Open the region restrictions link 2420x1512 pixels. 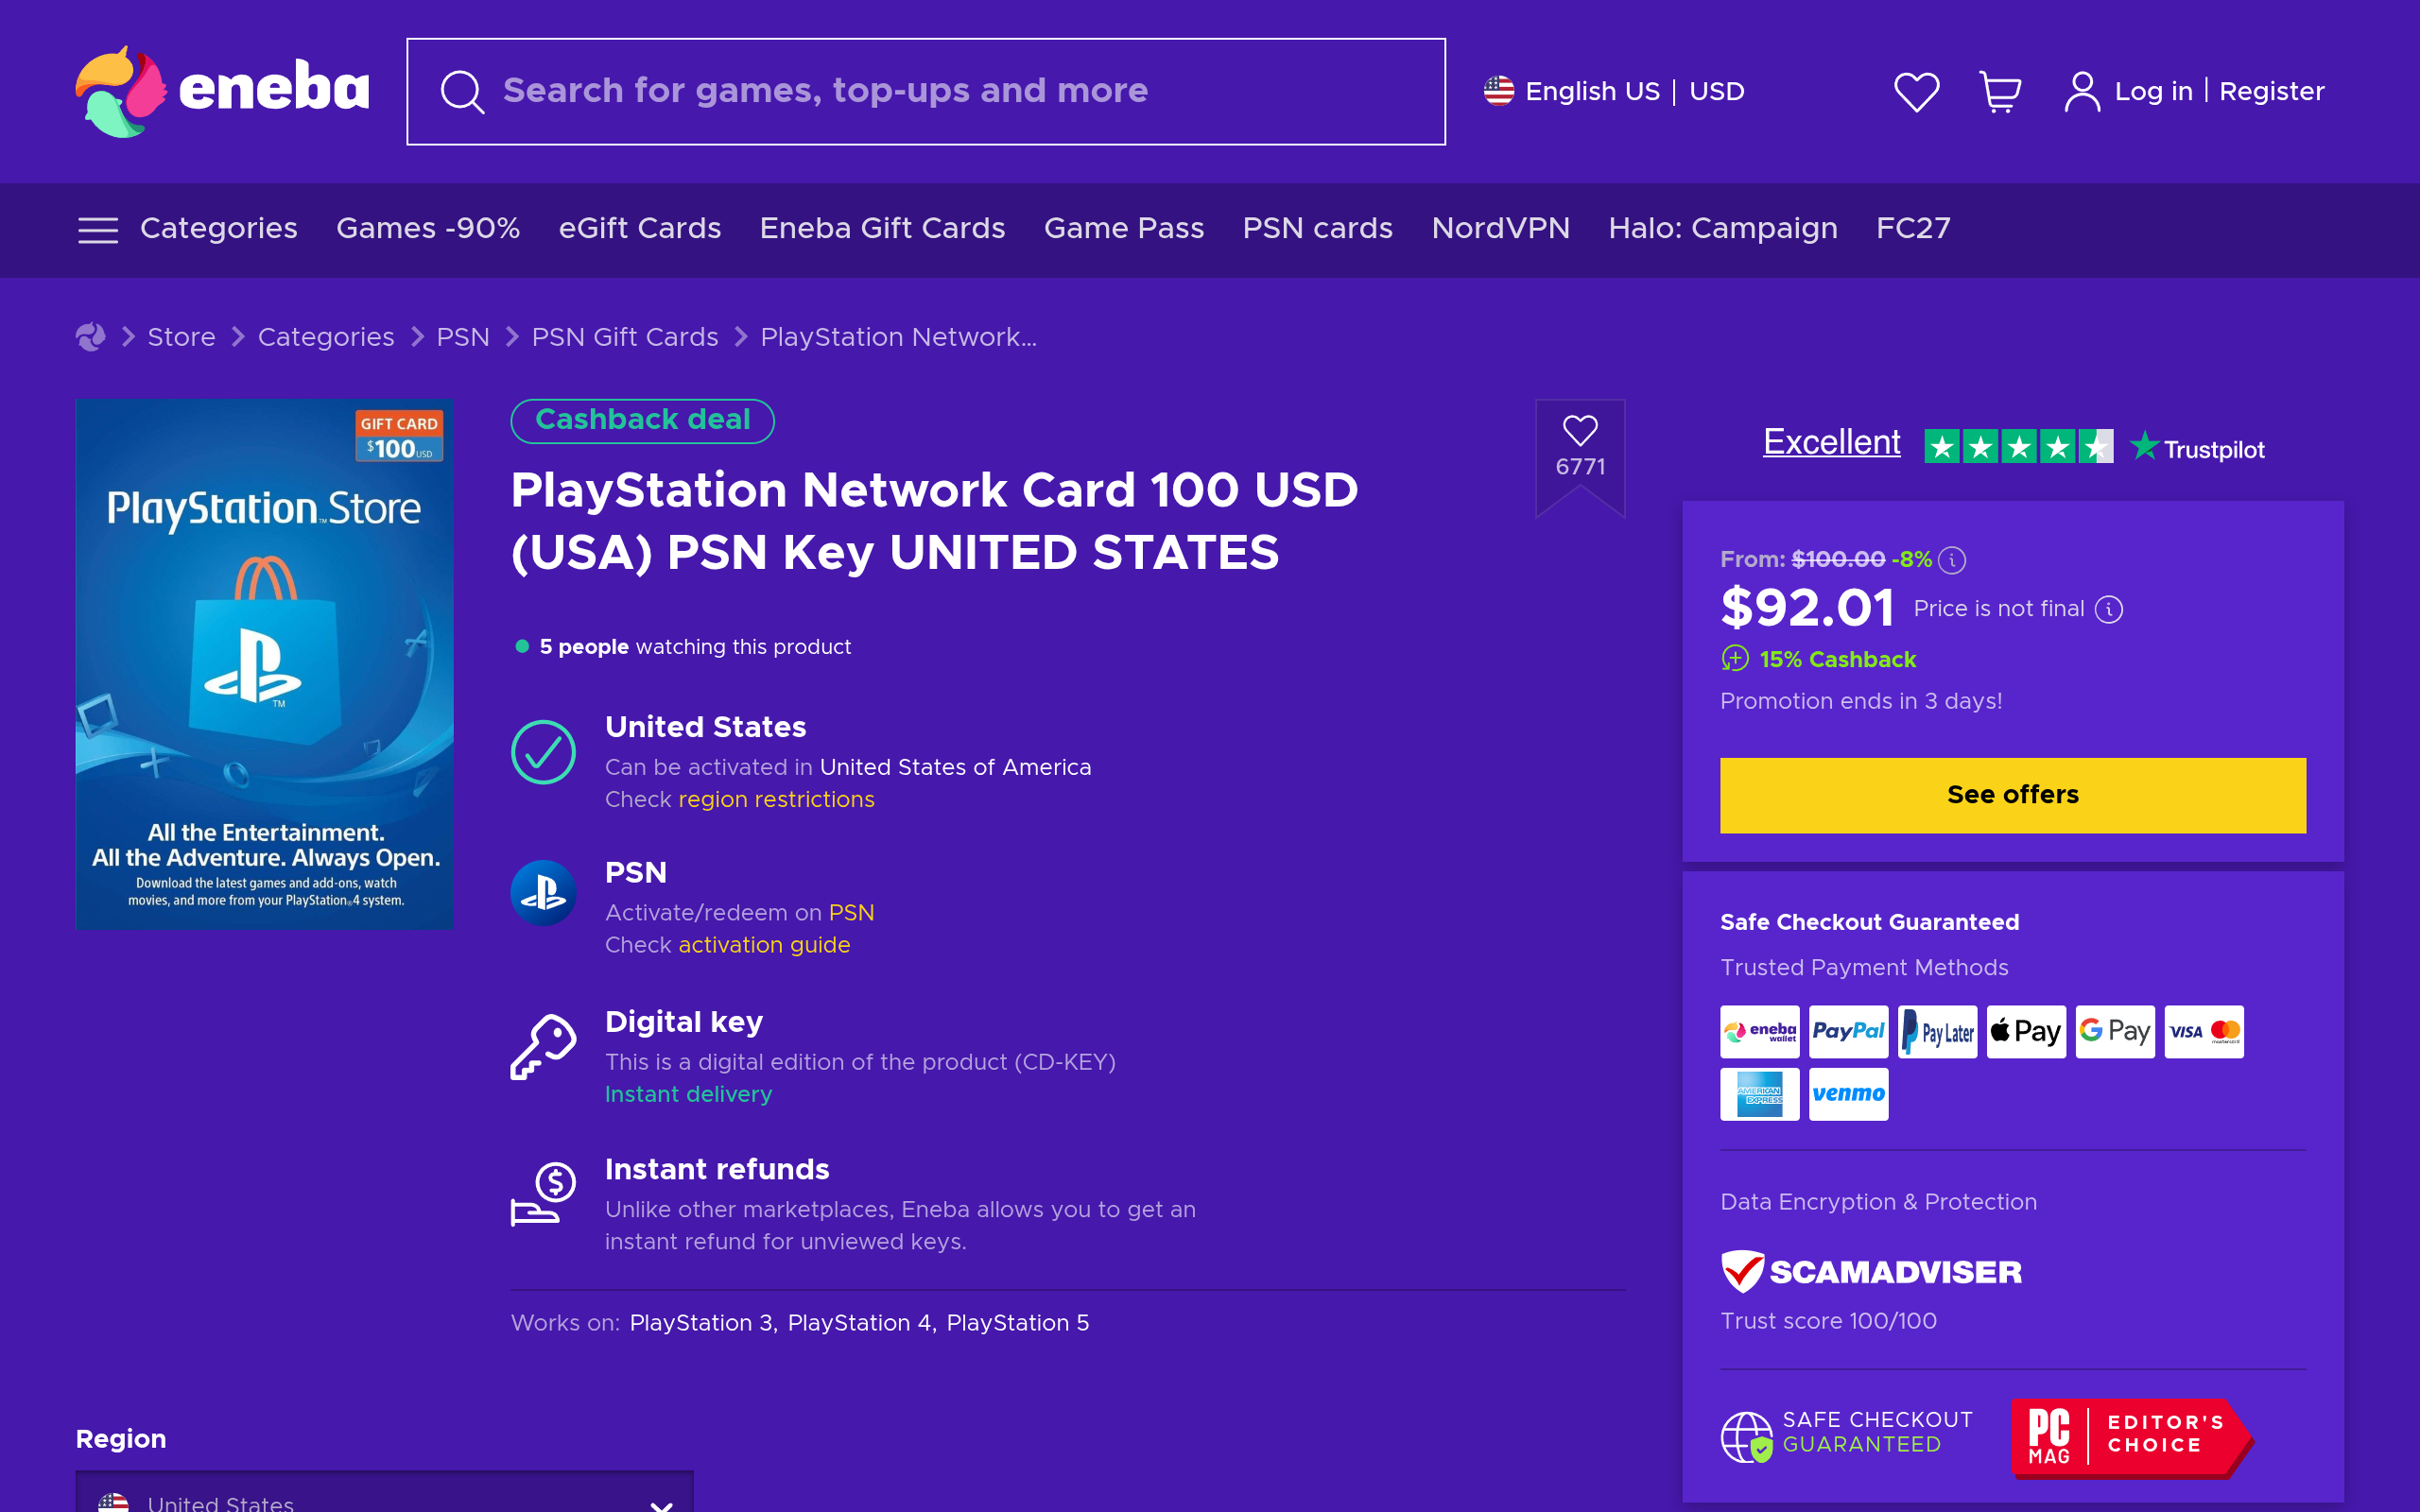pyautogui.click(x=776, y=799)
